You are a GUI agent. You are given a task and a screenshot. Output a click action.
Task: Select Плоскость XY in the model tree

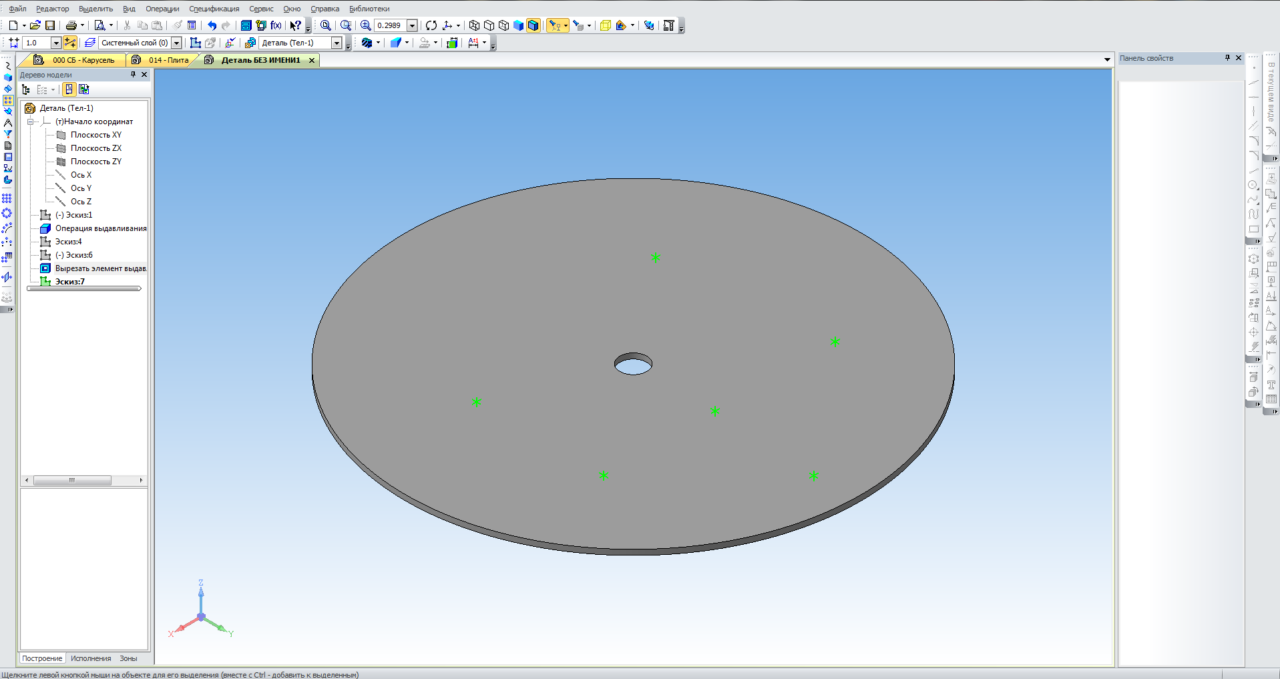(x=96, y=134)
